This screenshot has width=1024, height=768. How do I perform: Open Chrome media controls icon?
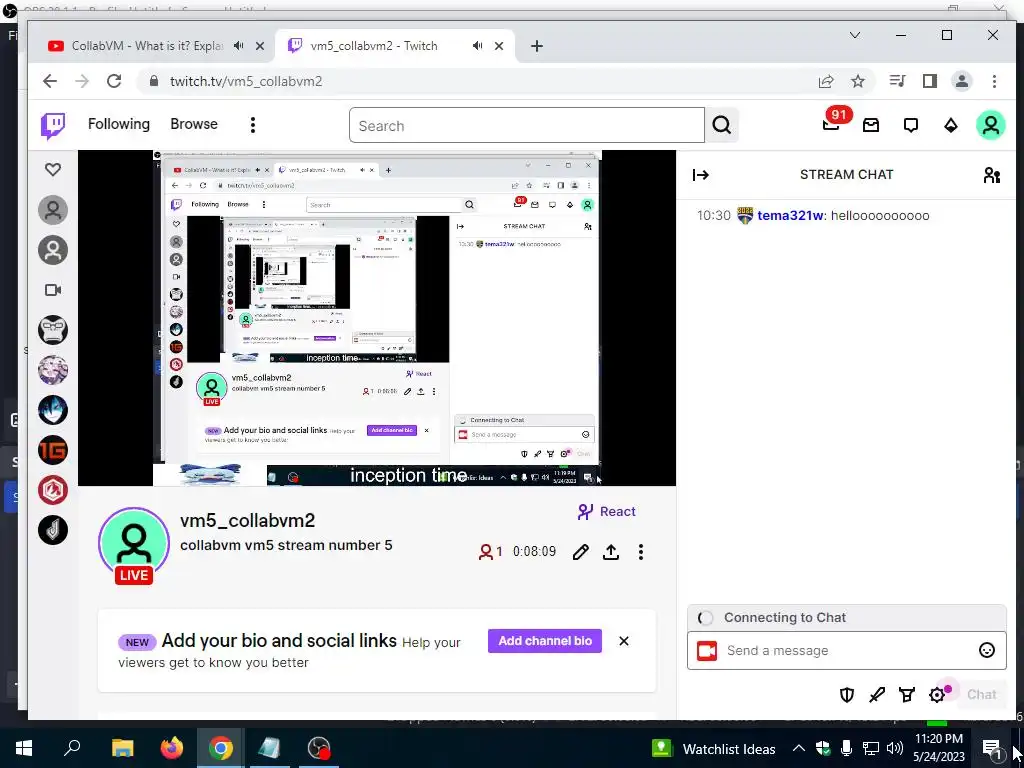[897, 81]
